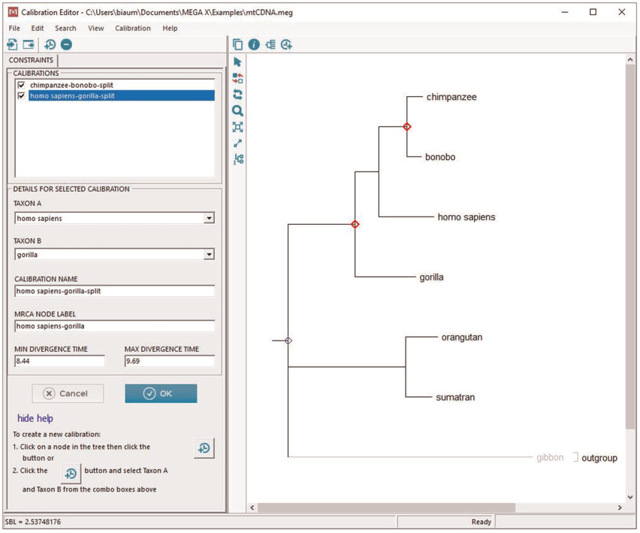Click the import calibrations icon in left toolbar
The image size is (640, 533).
pyautogui.click(x=12, y=44)
